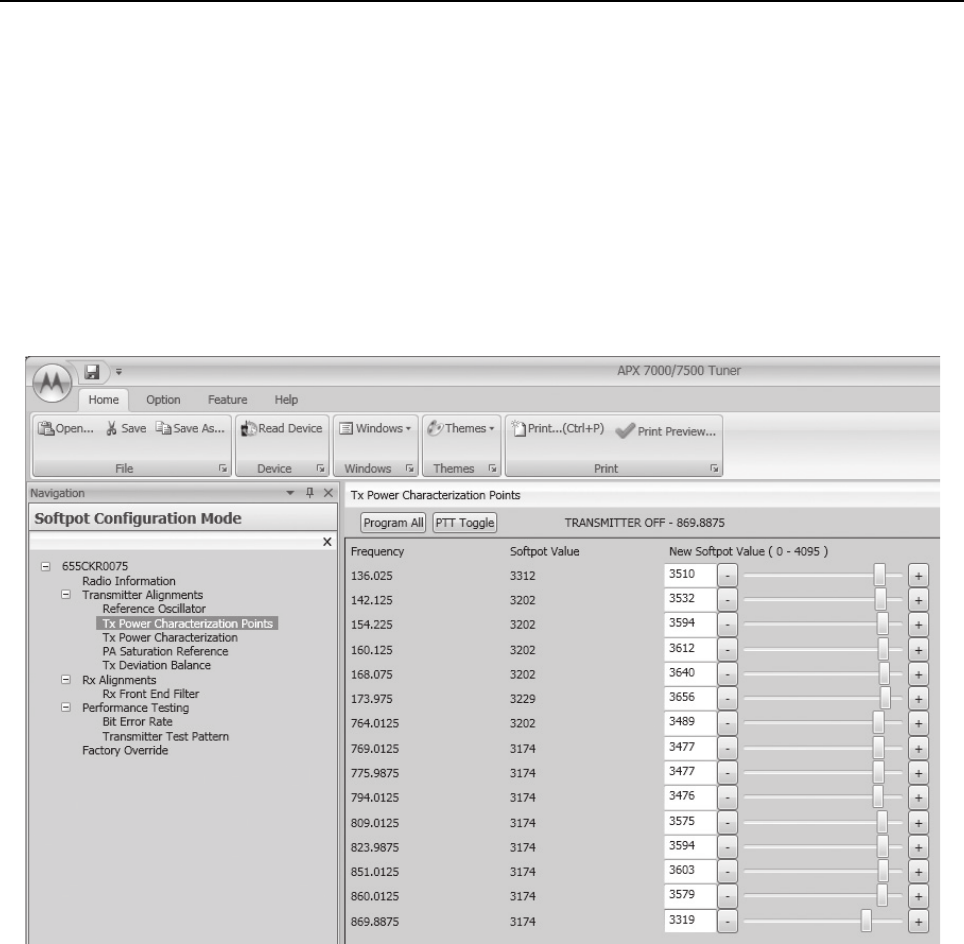Click the TRANSMITTER OFF - 869.8875 status text
This screenshot has width=964, height=944.
644,523
